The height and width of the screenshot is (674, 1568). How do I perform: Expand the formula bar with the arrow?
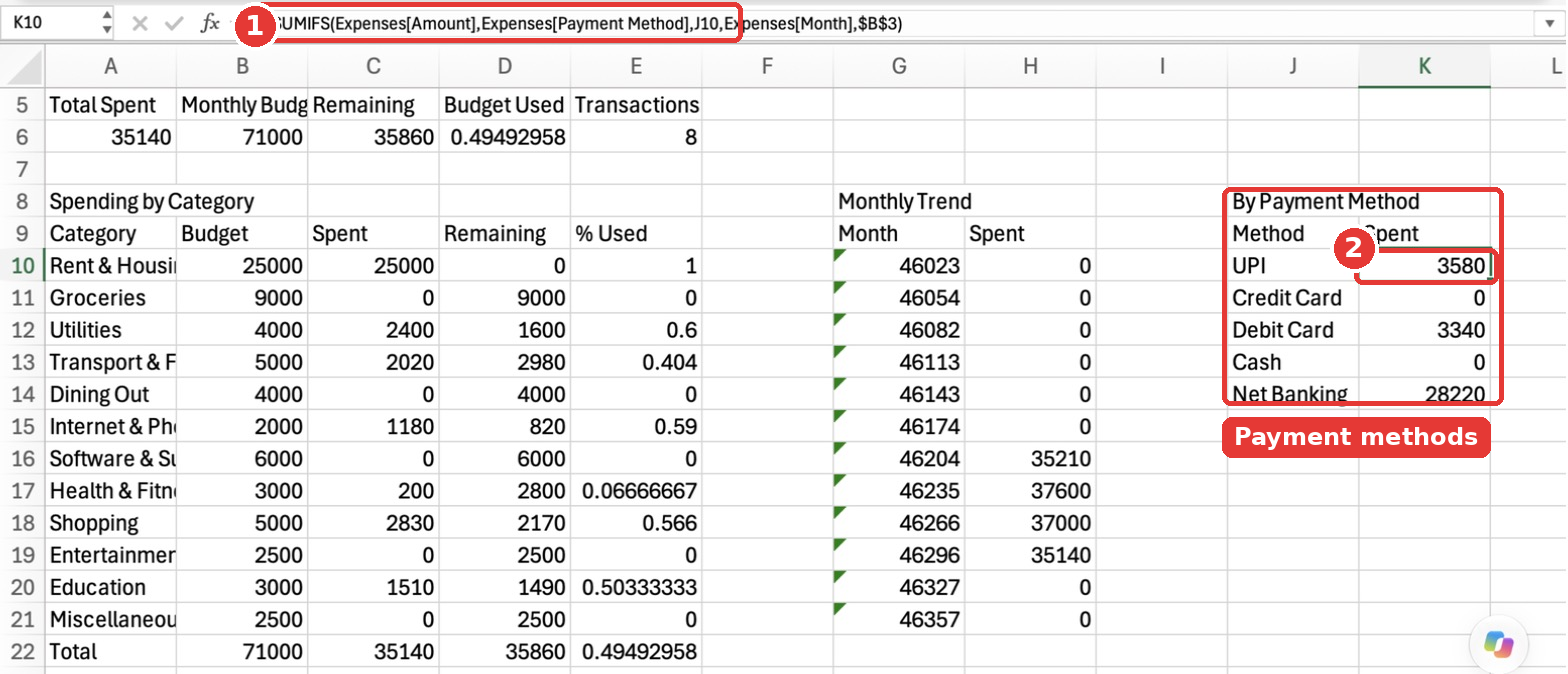tap(1549, 24)
